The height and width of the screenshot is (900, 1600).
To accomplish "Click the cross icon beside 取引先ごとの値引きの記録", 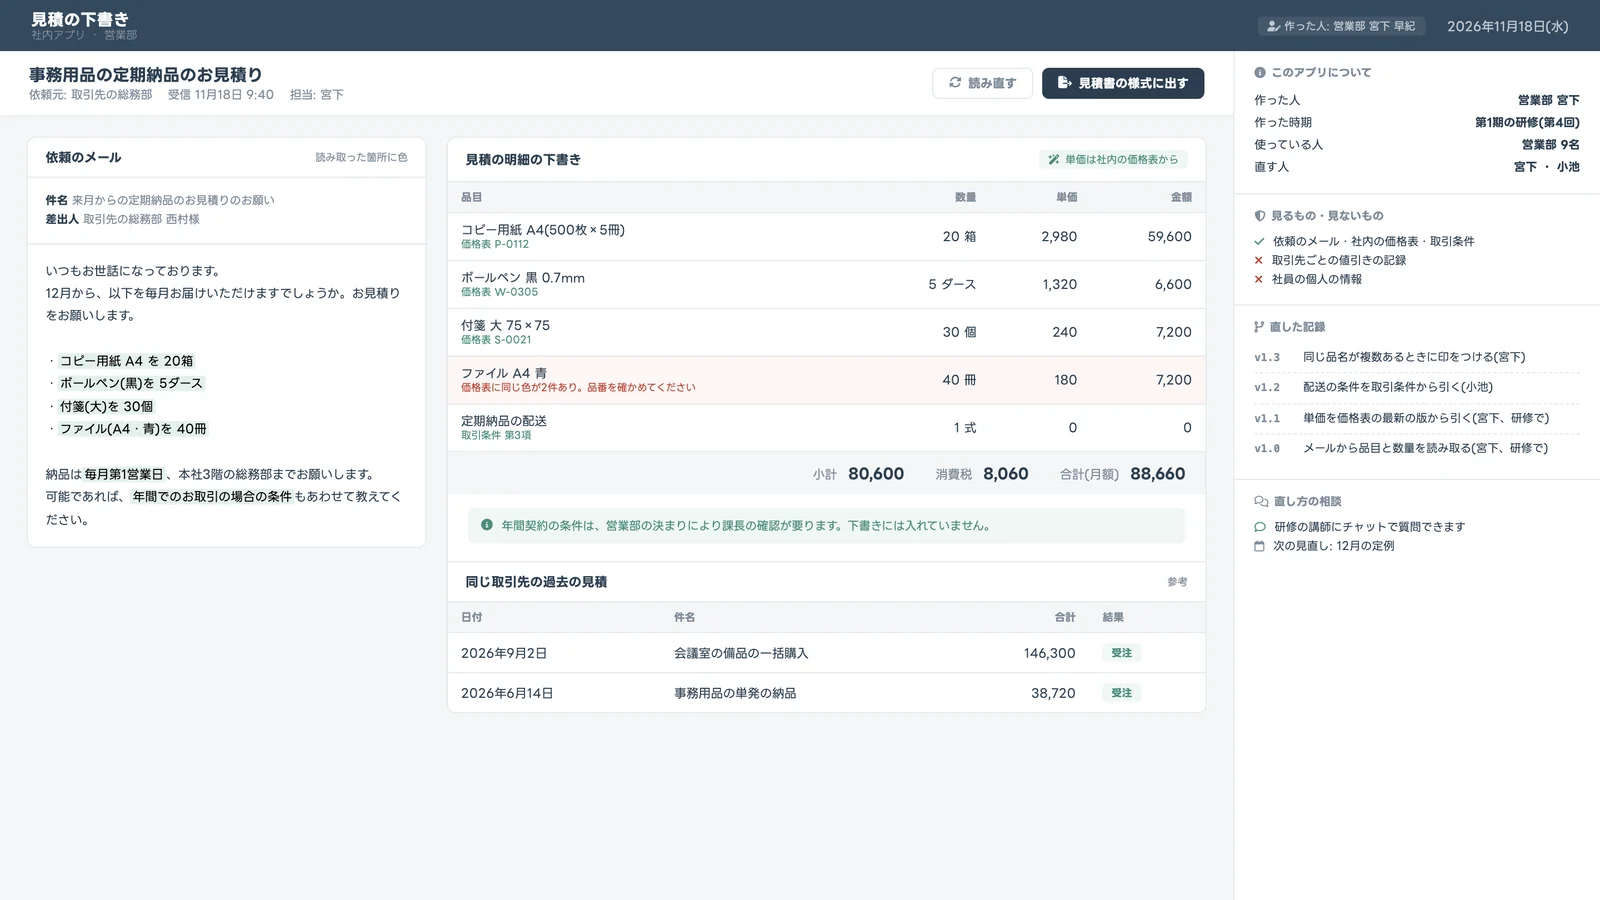I will coord(1259,260).
